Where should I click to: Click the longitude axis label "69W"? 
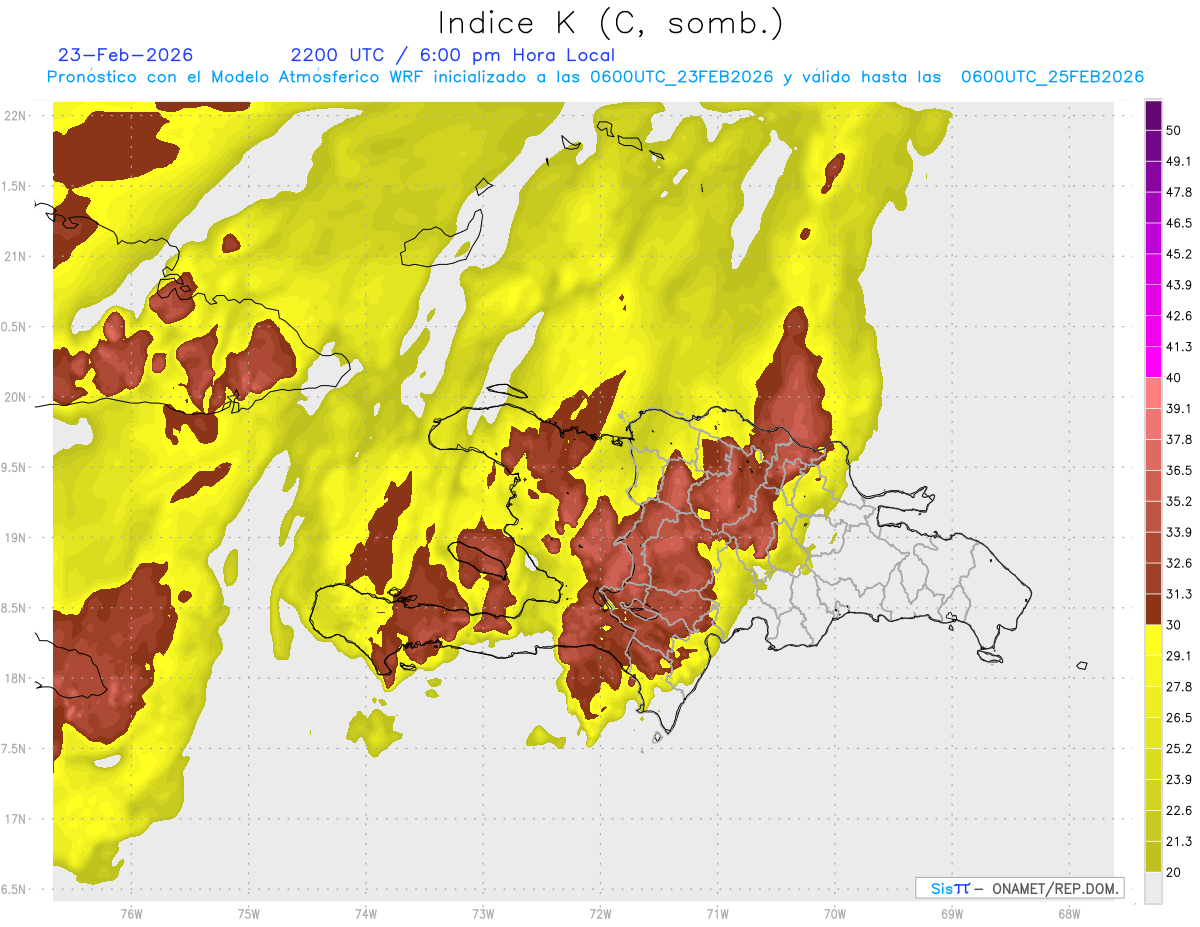click(x=952, y=913)
